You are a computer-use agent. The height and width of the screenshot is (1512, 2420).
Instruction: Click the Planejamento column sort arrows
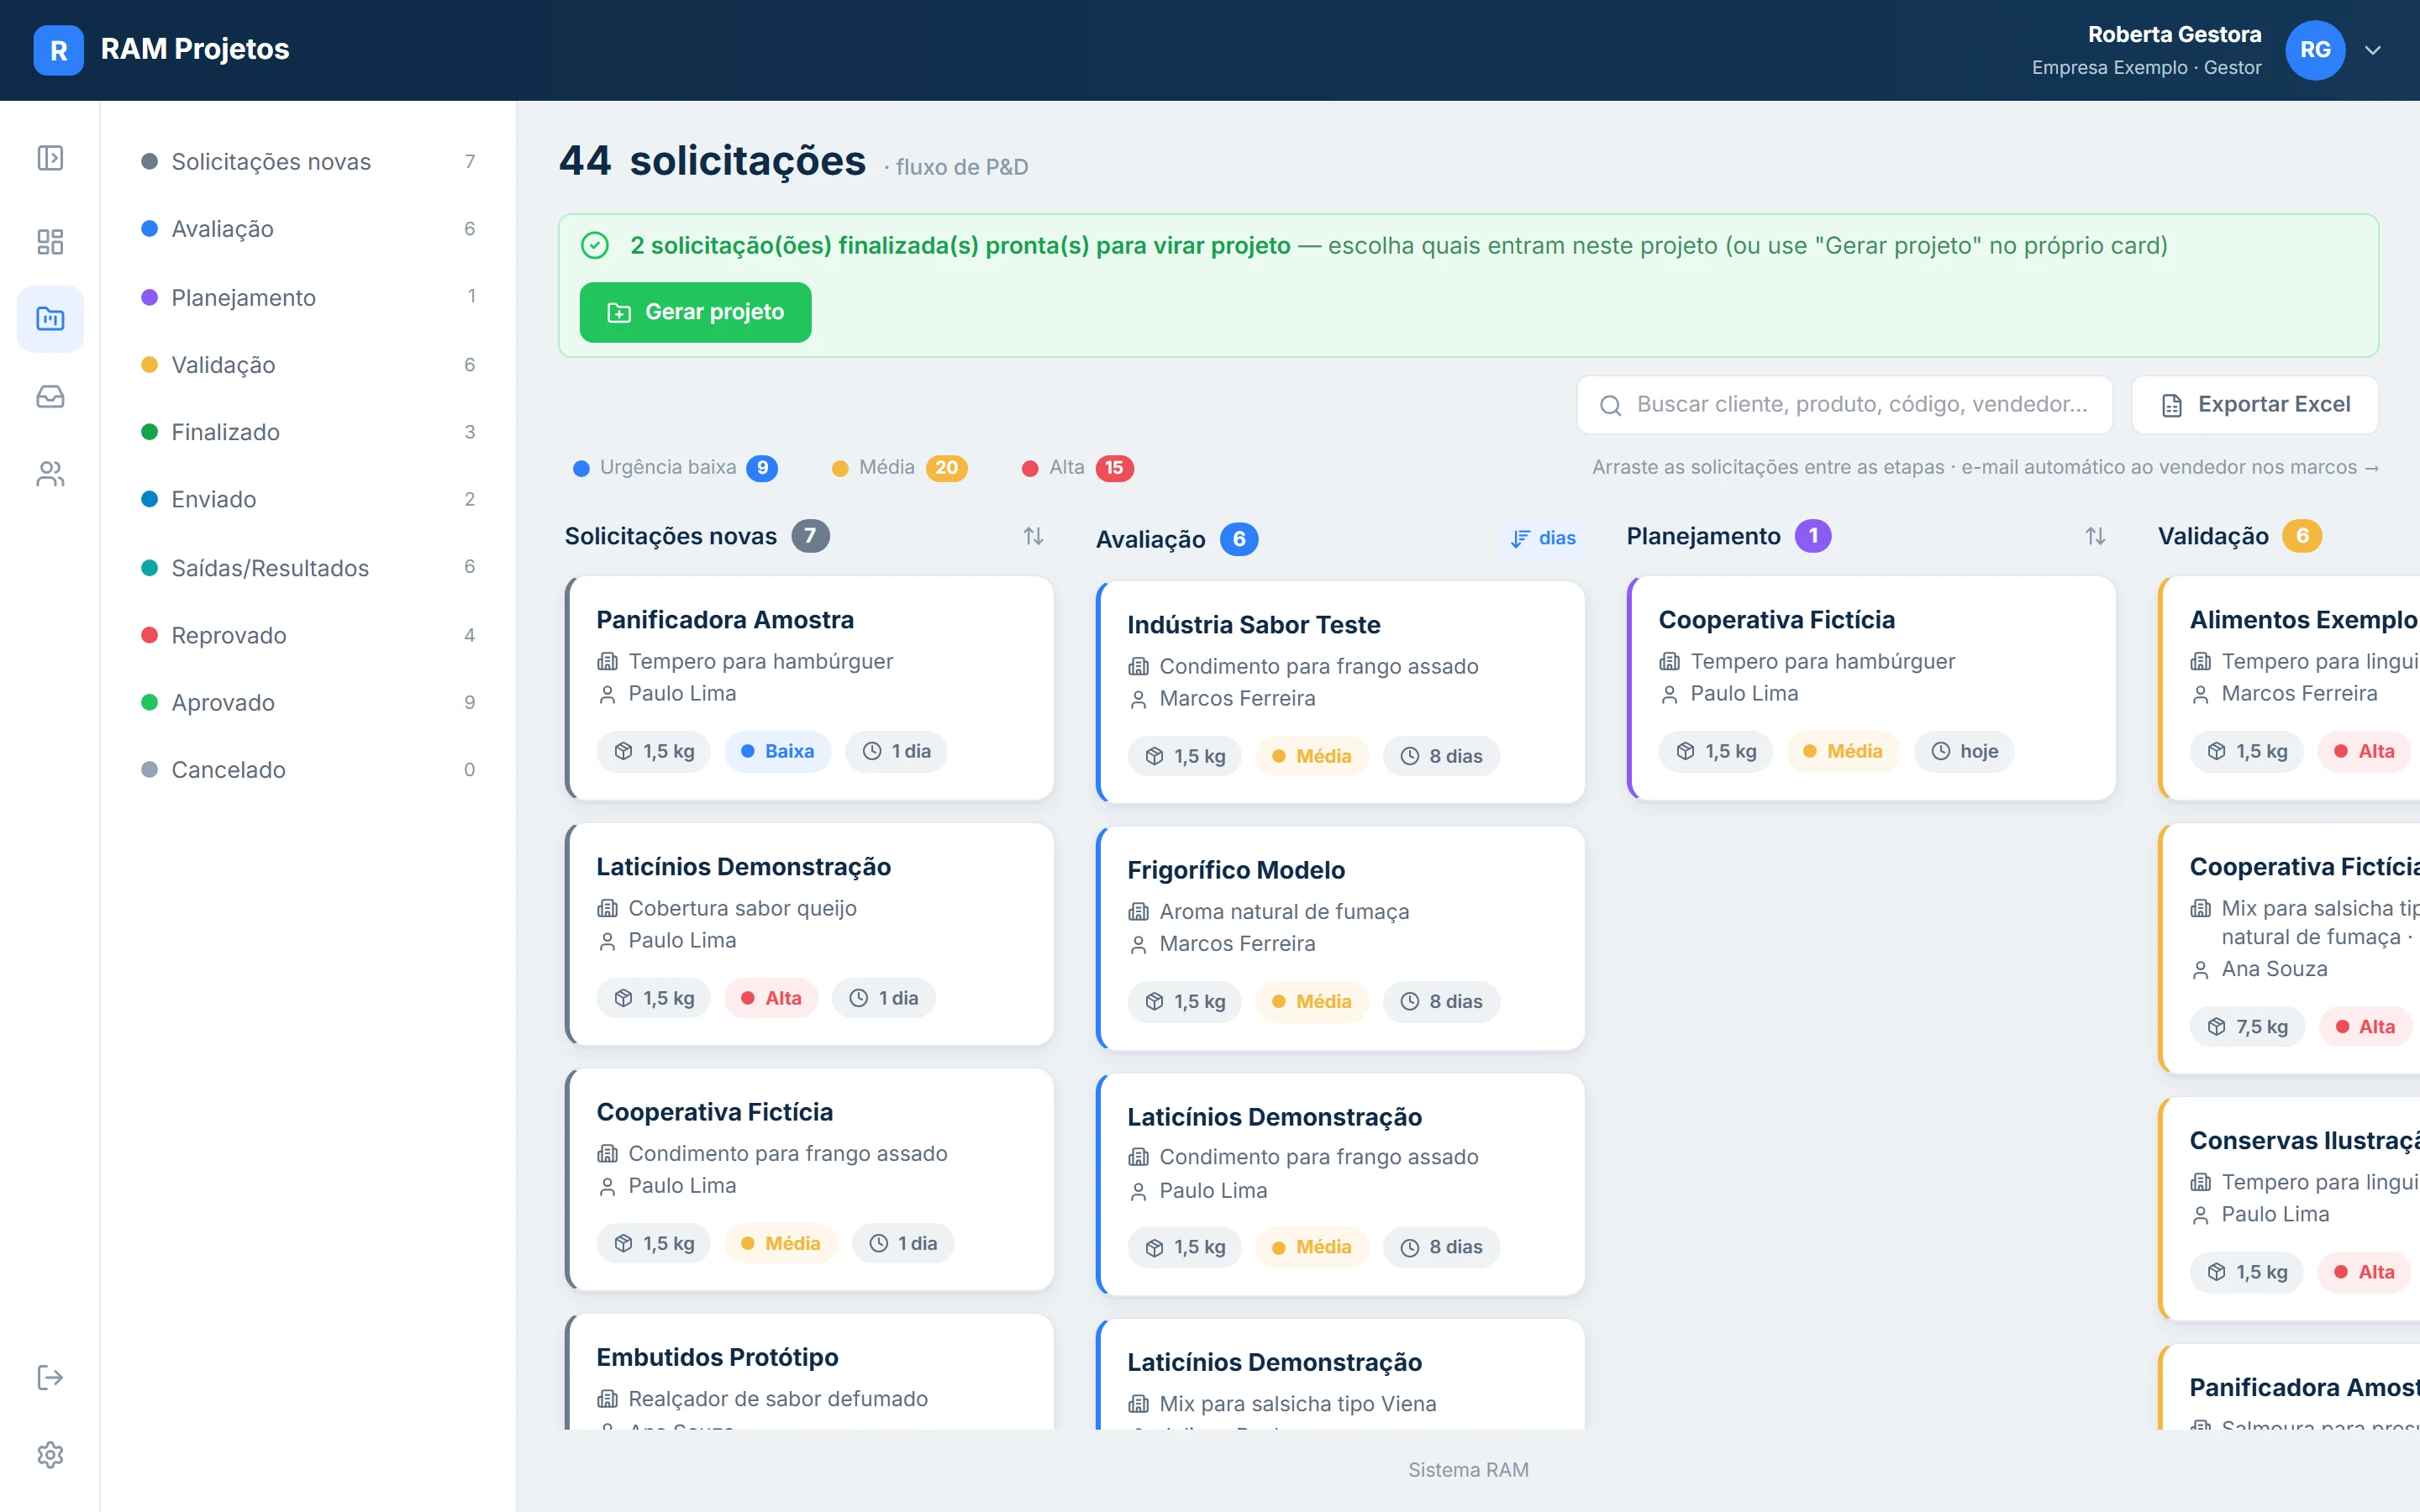click(x=2095, y=536)
